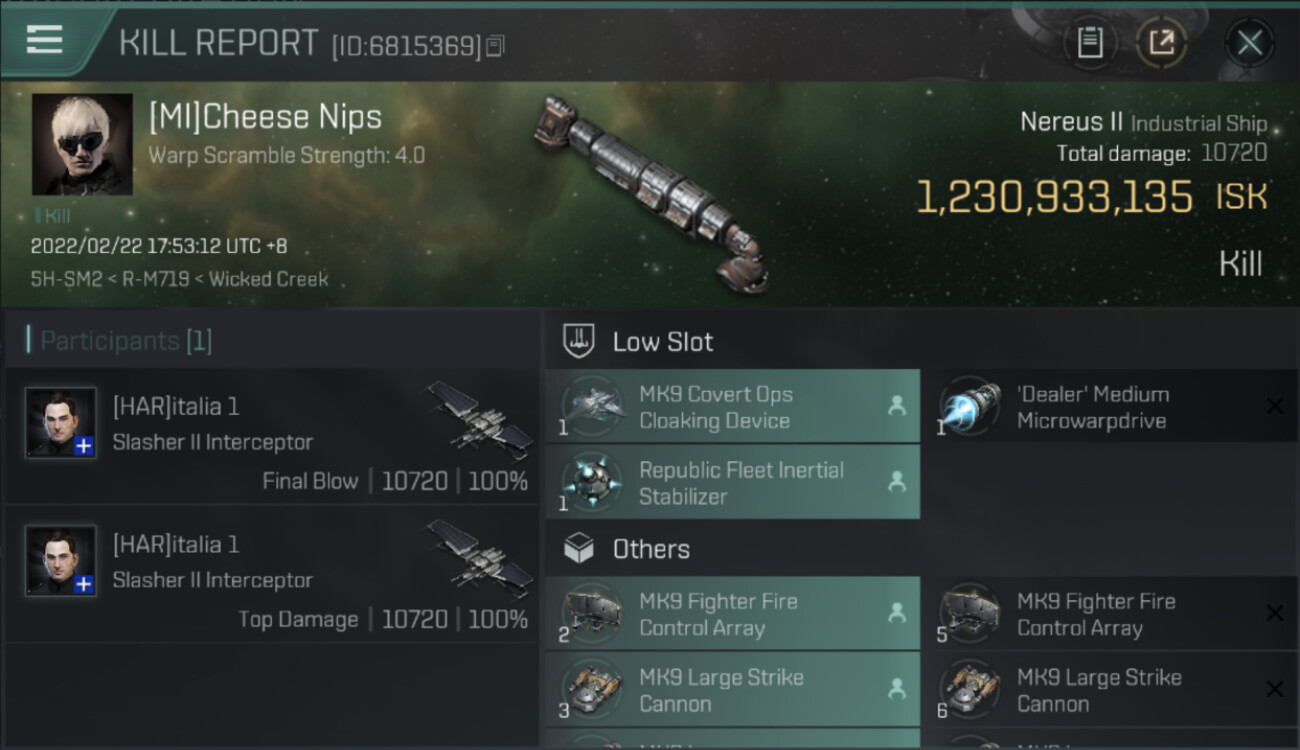1300x750 pixels.
Task: Open the clipboard report icon
Action: point(1089,42)
